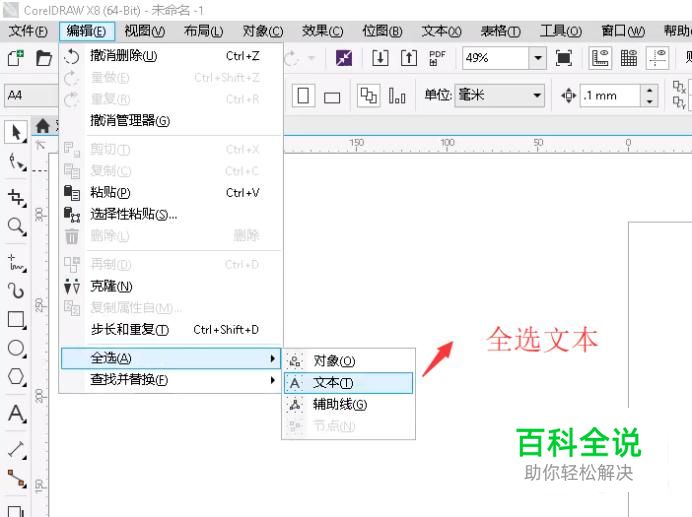Select 辅助线(G) in Select All submenu

tap(349, 404)
